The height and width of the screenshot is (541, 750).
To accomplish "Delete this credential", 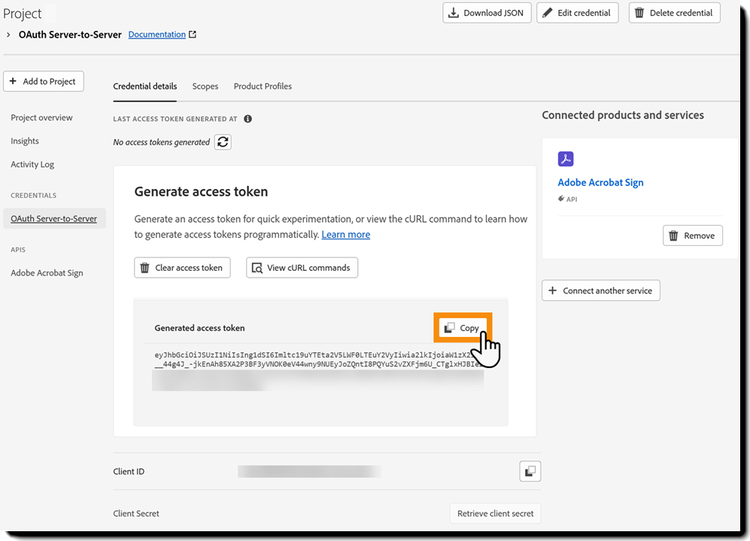I will [x=674, y=13].
